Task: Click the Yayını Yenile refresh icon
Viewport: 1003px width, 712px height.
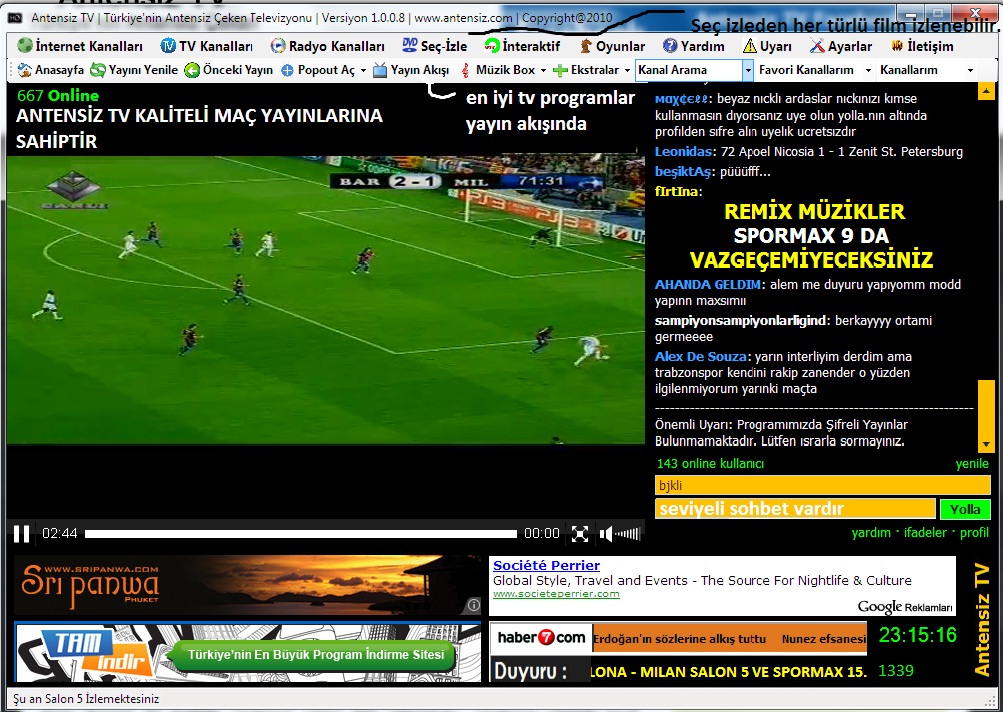Action: pyautogui.click(x=98, y=70)
